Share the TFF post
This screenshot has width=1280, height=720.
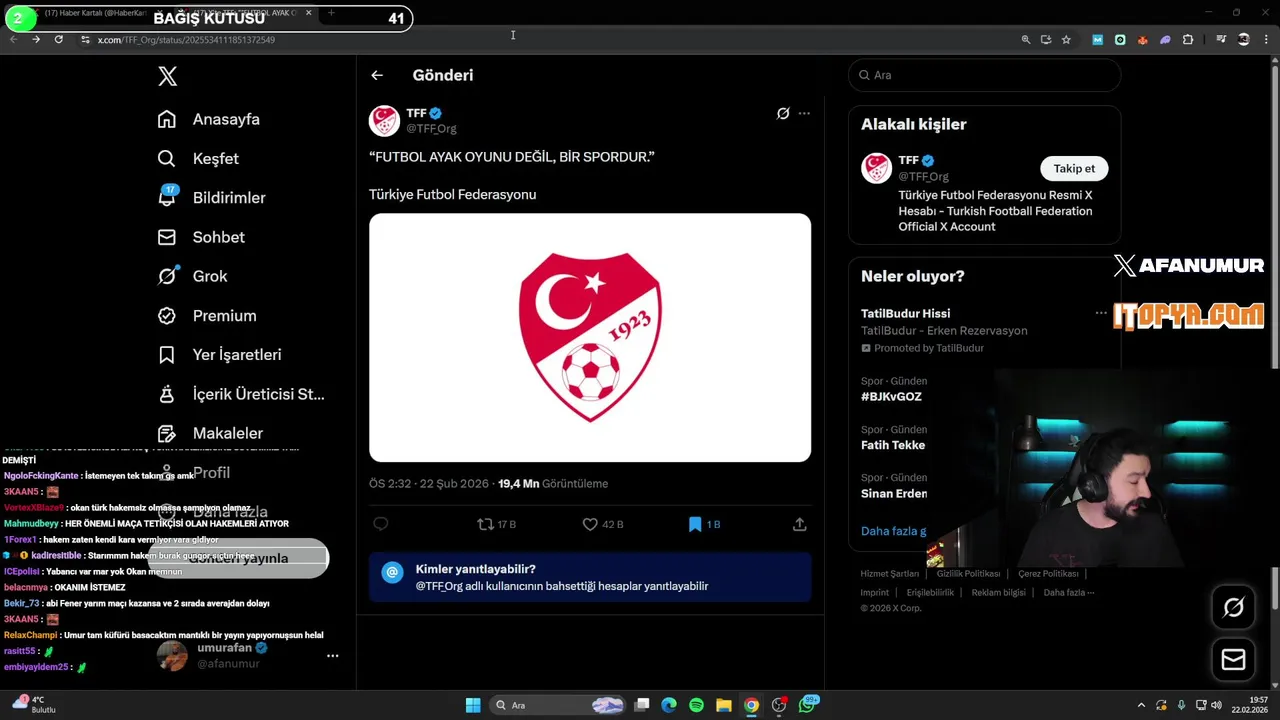click(x=800, y=524)
